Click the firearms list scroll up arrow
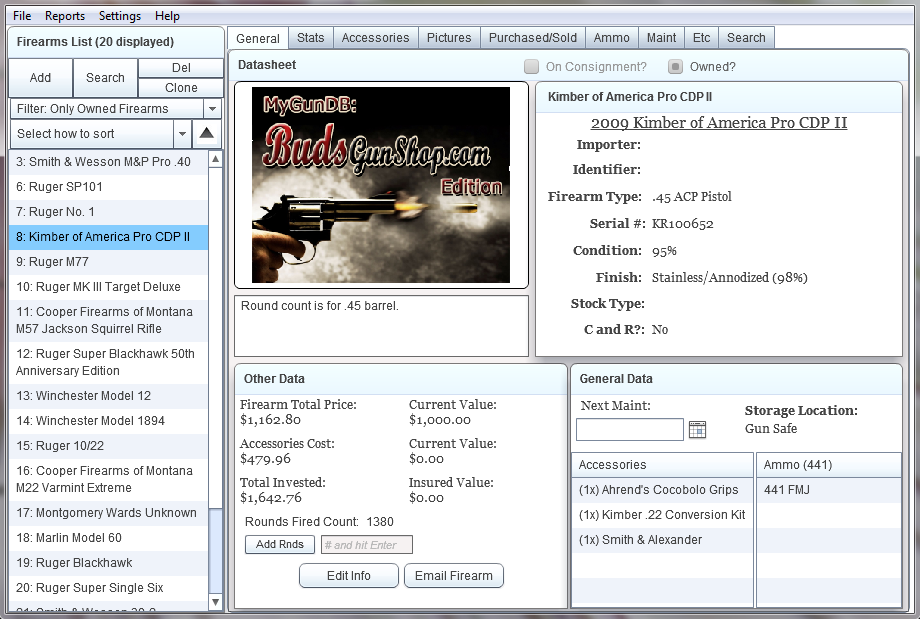 coord(215,159)
